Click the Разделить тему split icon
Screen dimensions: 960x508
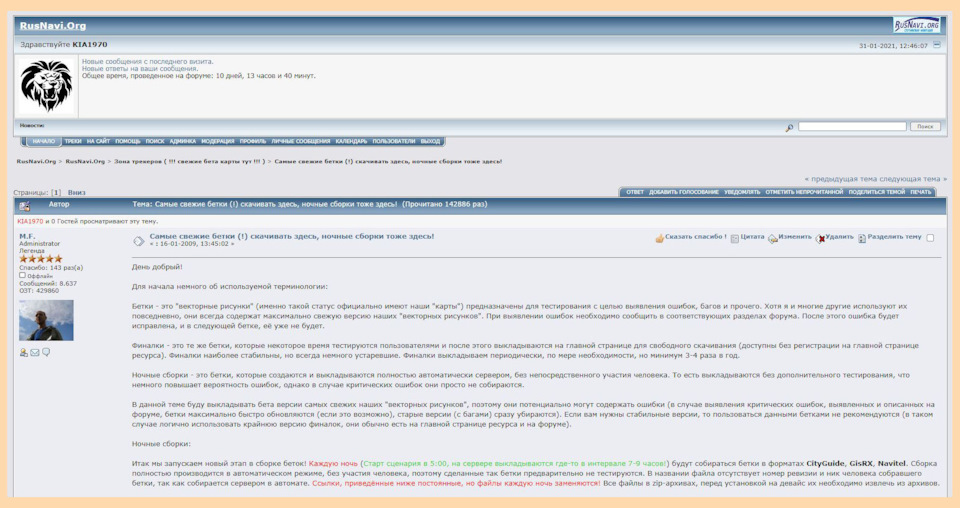point(862,238)
